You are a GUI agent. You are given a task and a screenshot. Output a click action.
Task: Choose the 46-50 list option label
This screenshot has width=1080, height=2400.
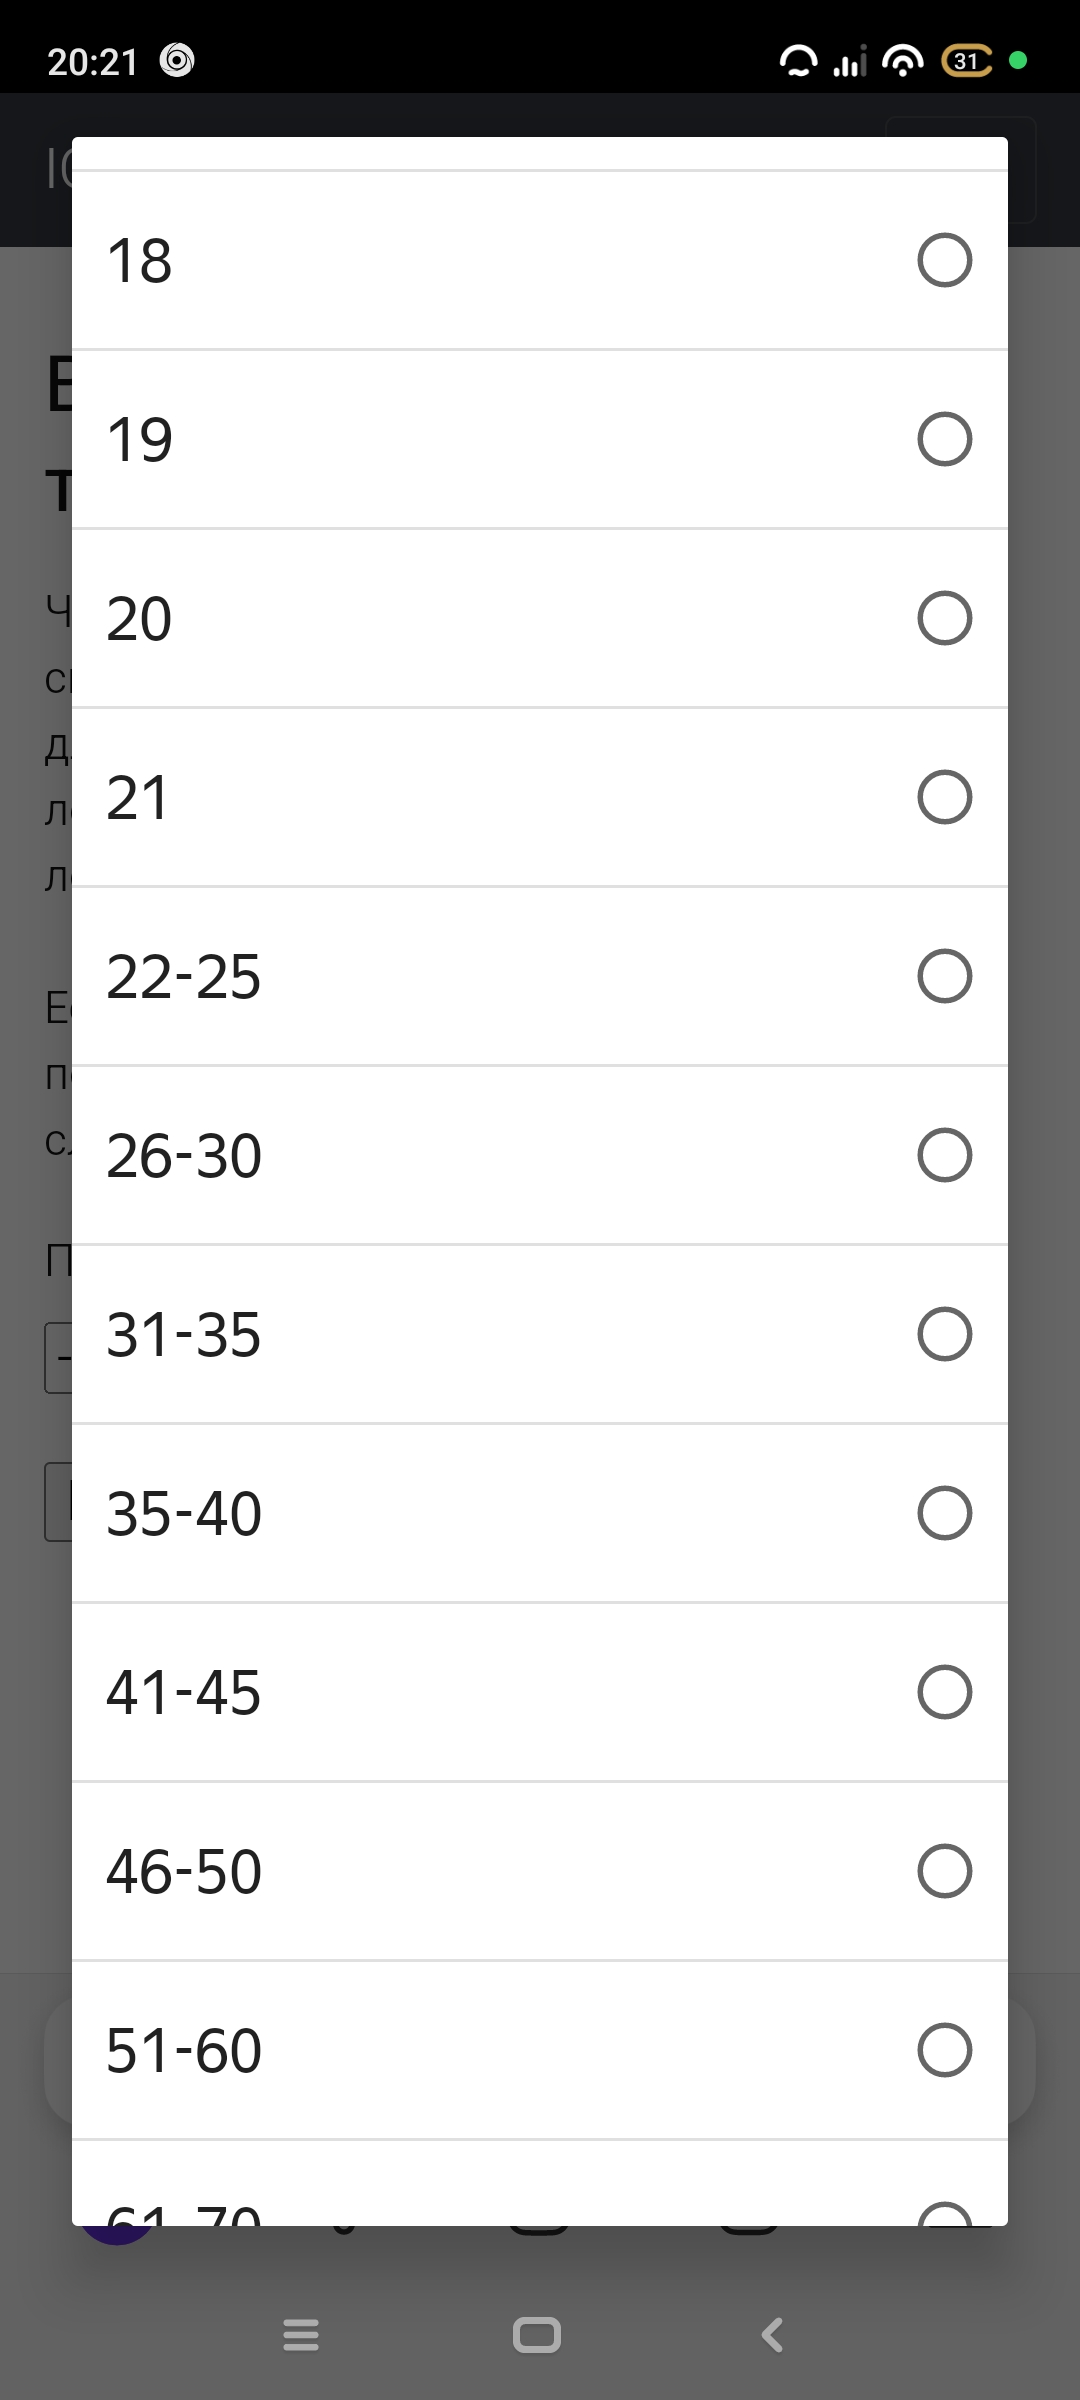point(184,1871)
